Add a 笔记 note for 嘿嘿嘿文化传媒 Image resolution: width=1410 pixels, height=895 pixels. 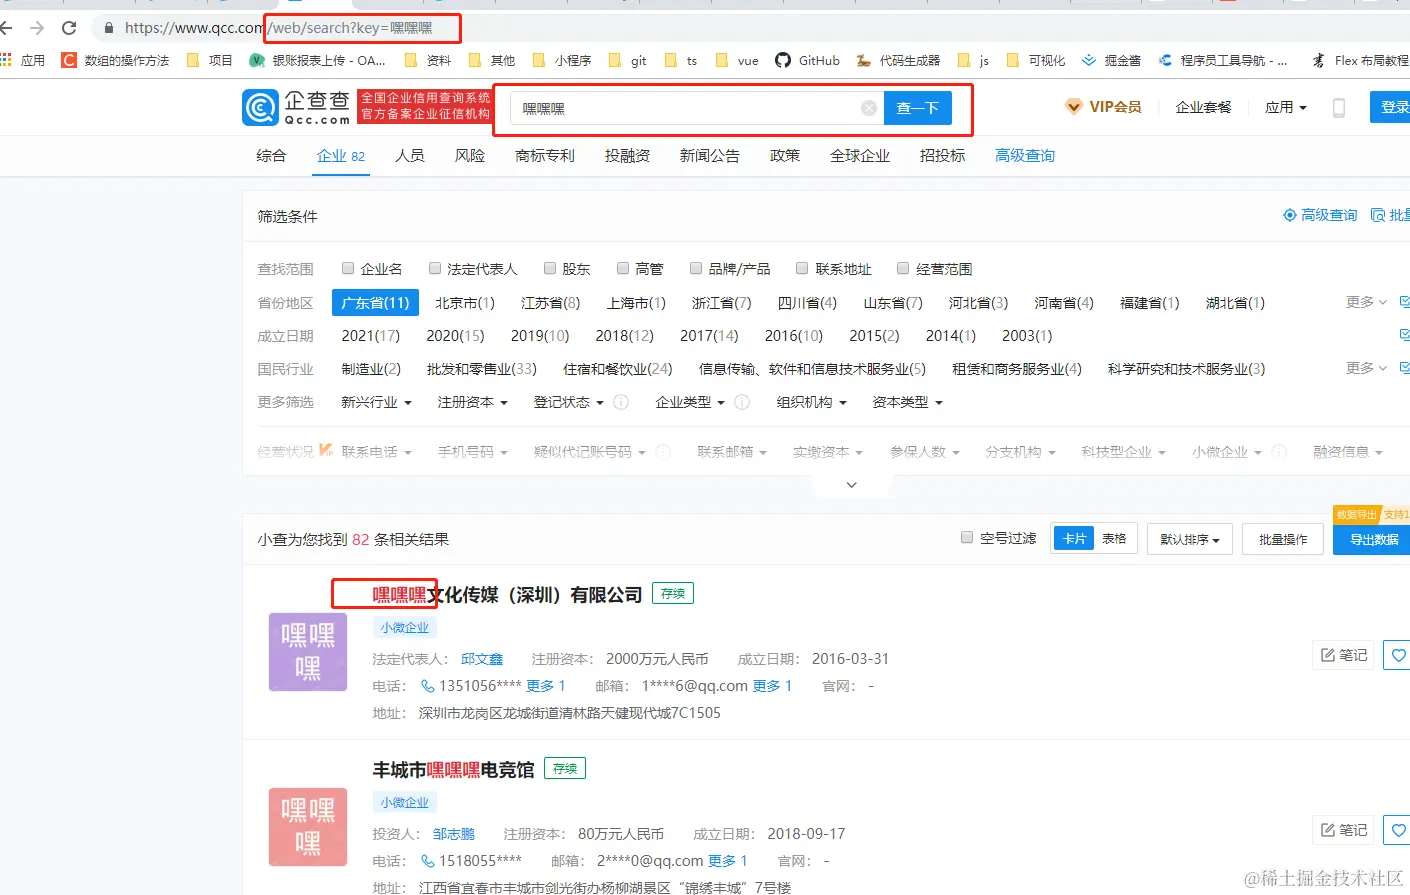point(1344,655)
